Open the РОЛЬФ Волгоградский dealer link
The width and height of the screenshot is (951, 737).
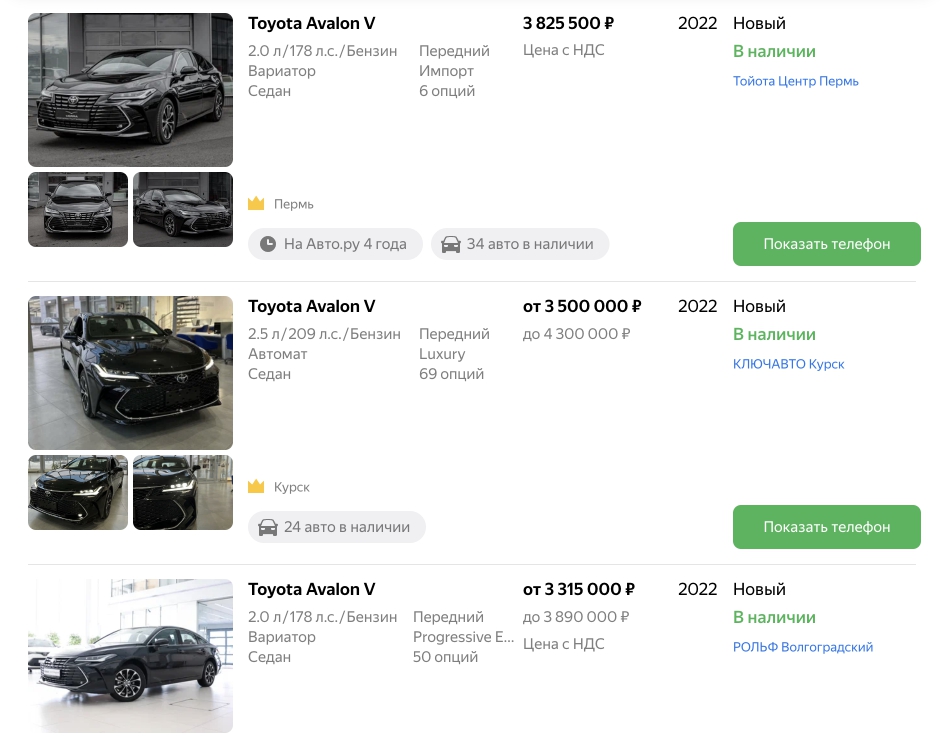[802, 647]
